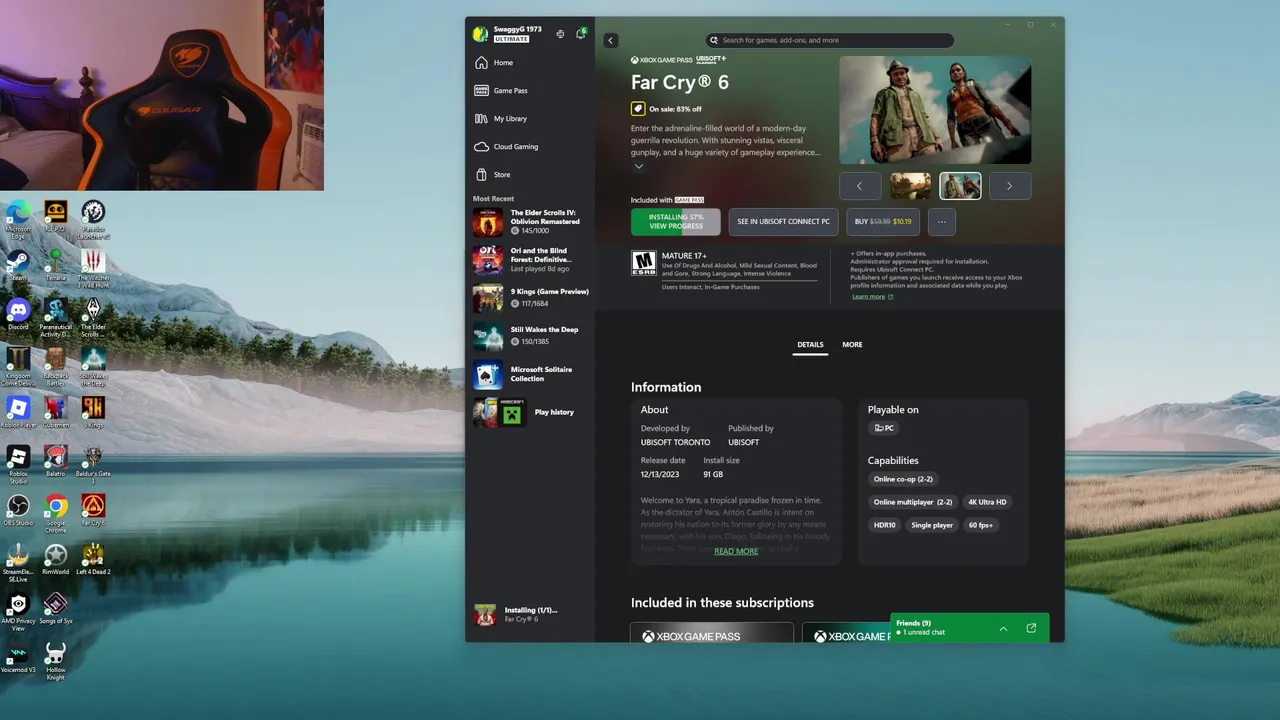
Task: Click the search box for games
Action: tap(830, 40)
